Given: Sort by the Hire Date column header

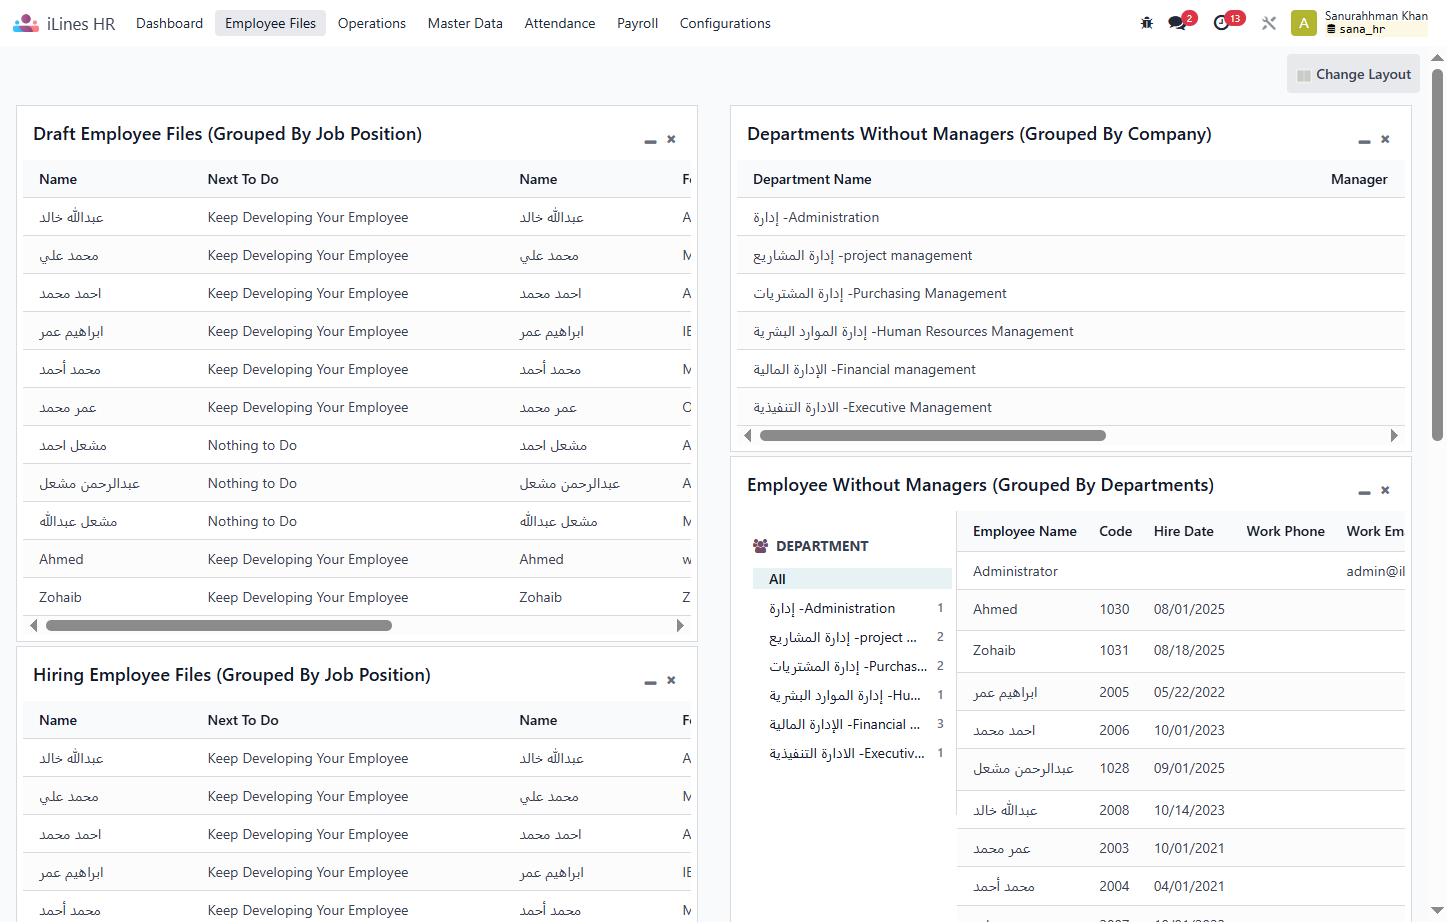Looking at the screenshot, I should tap(1184, 531).
